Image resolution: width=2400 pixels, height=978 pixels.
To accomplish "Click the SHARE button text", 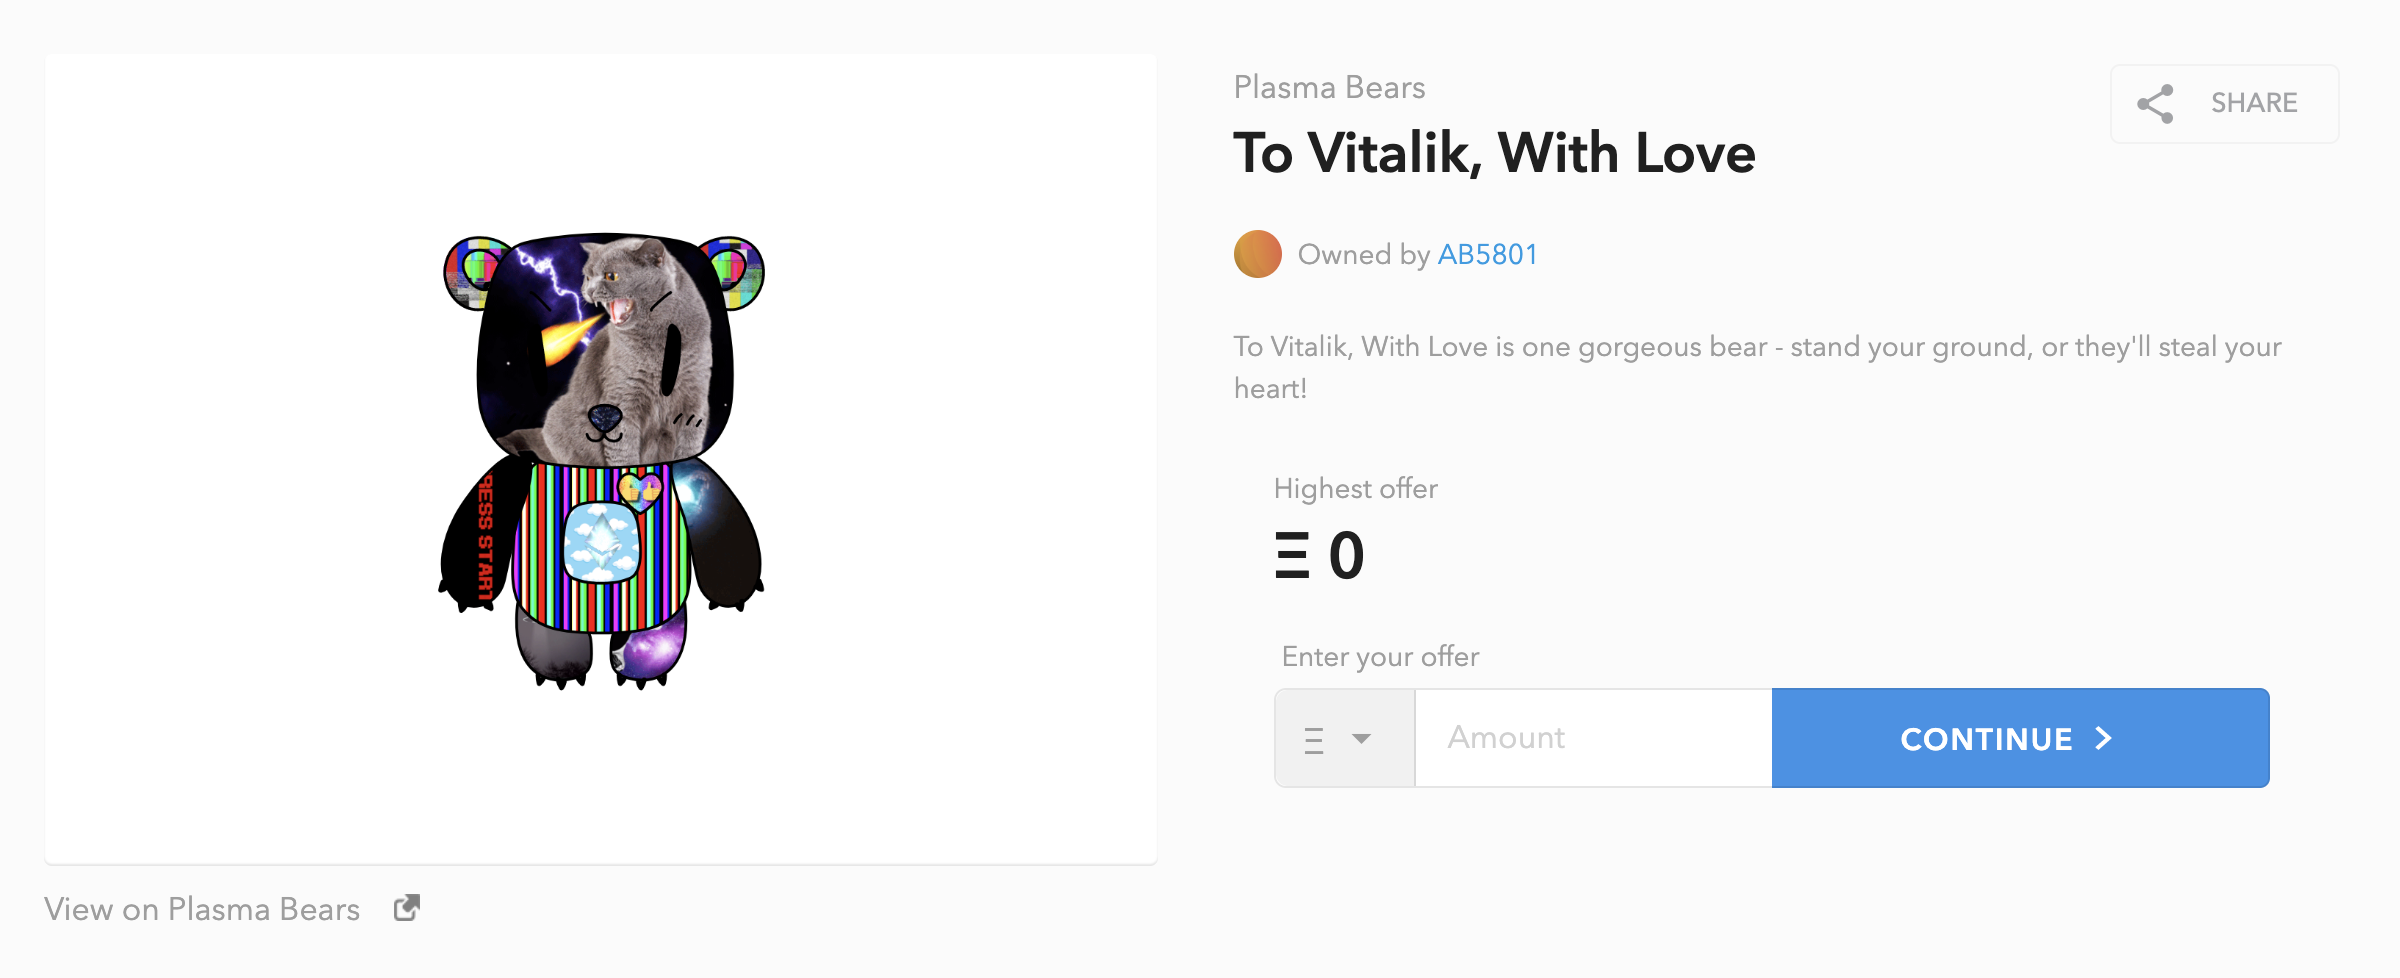I will click(x=2254, y=103).
